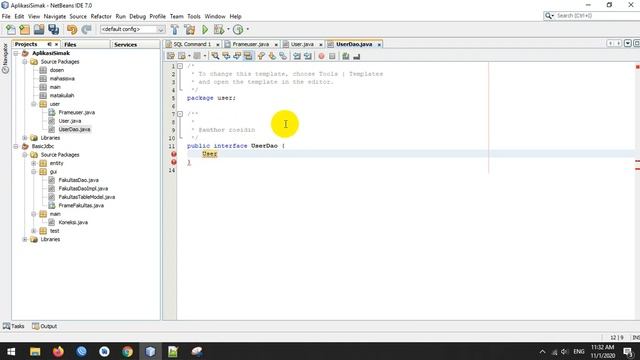Screen dimensions: 640x360
Task: Go to Previous Bookmark icon
Action: [261, 56]
